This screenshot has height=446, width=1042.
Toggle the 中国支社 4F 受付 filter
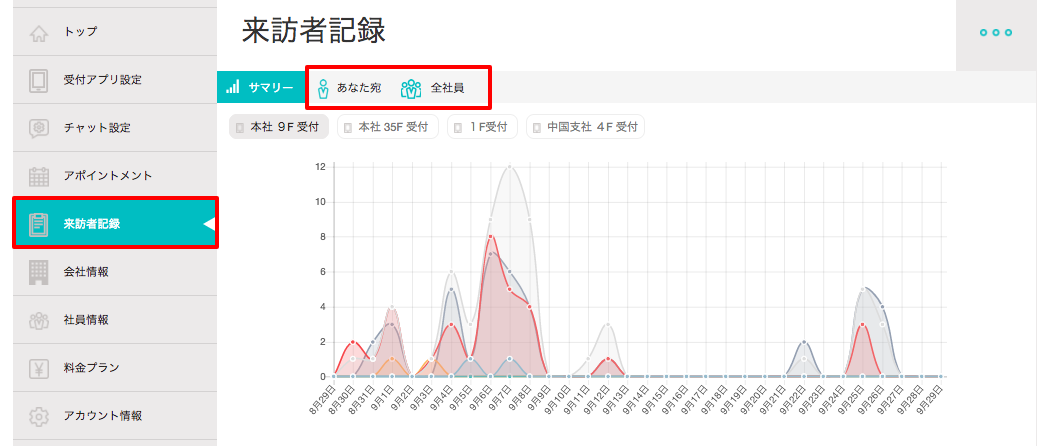[x=585, y=127]
